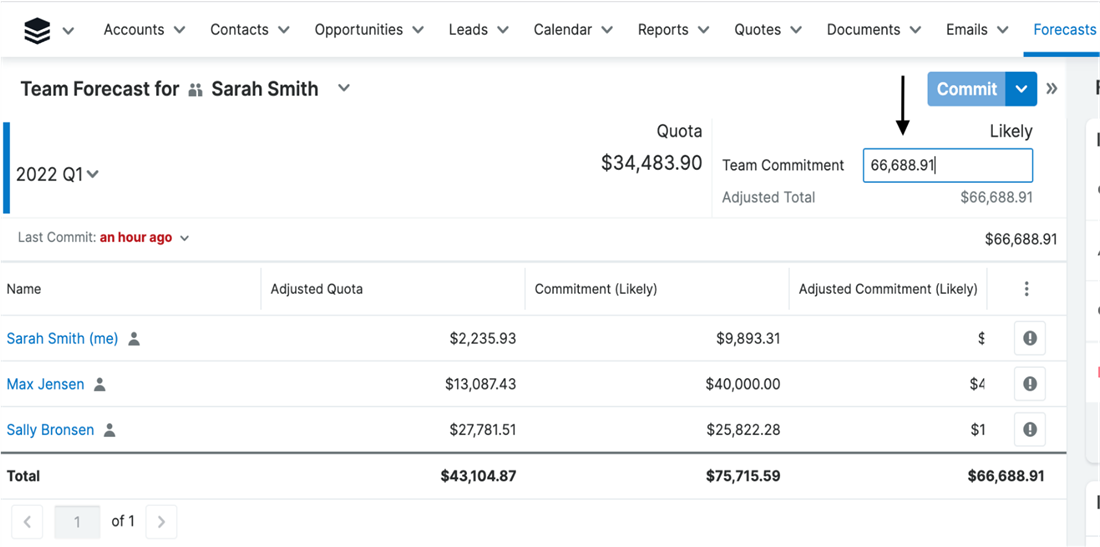Expand the Last Commit history chevron
This screenshot has width=1100, height=547.
[185, 238]
